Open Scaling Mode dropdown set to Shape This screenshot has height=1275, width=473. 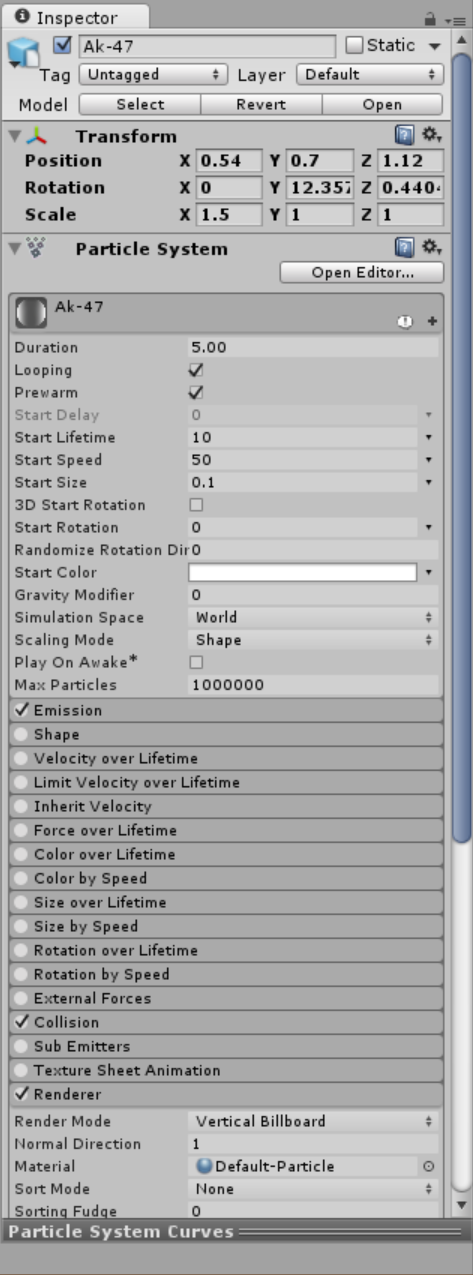pos(313,640)
